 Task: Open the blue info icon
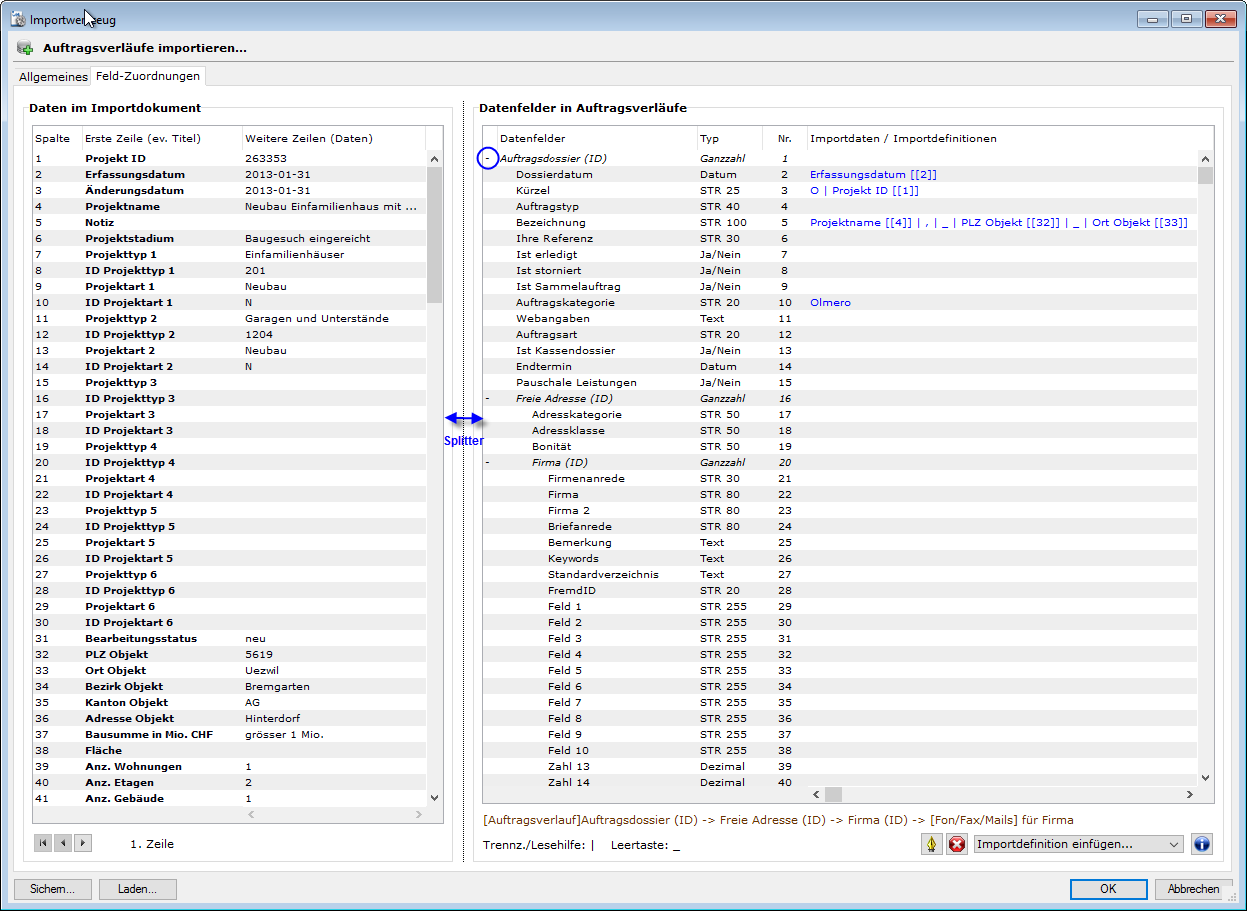tap(1202, 844)
